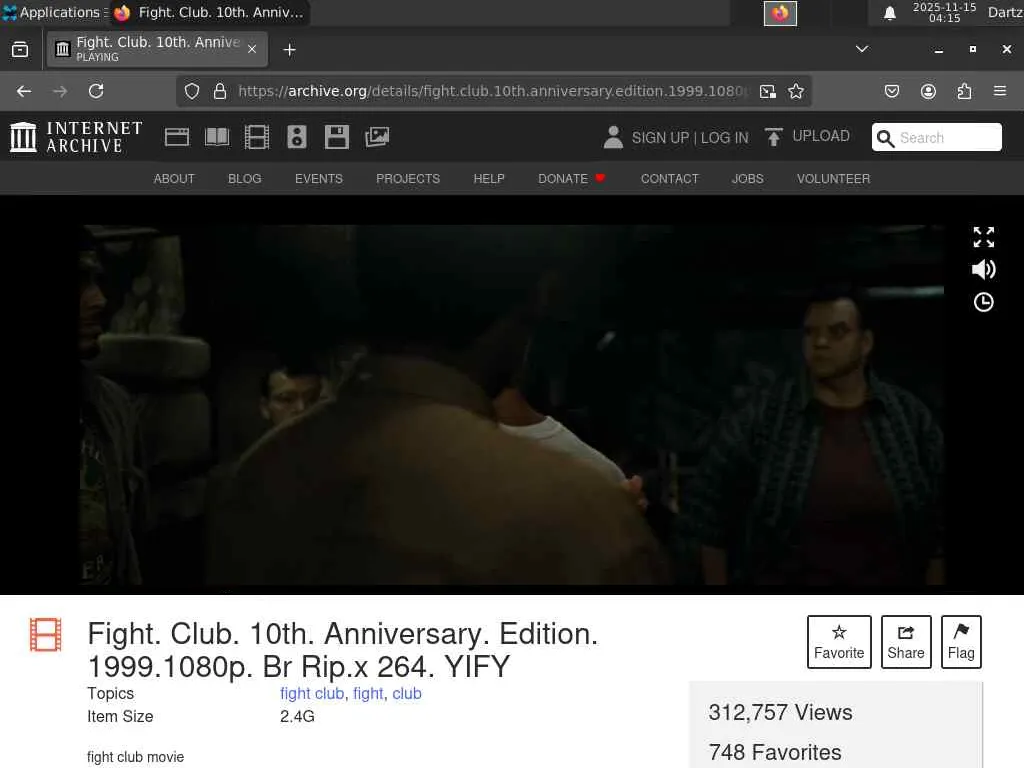Screen dimensions: 1024x768
Task: Click the archive.org URL address bar
Action: [493, 91]
